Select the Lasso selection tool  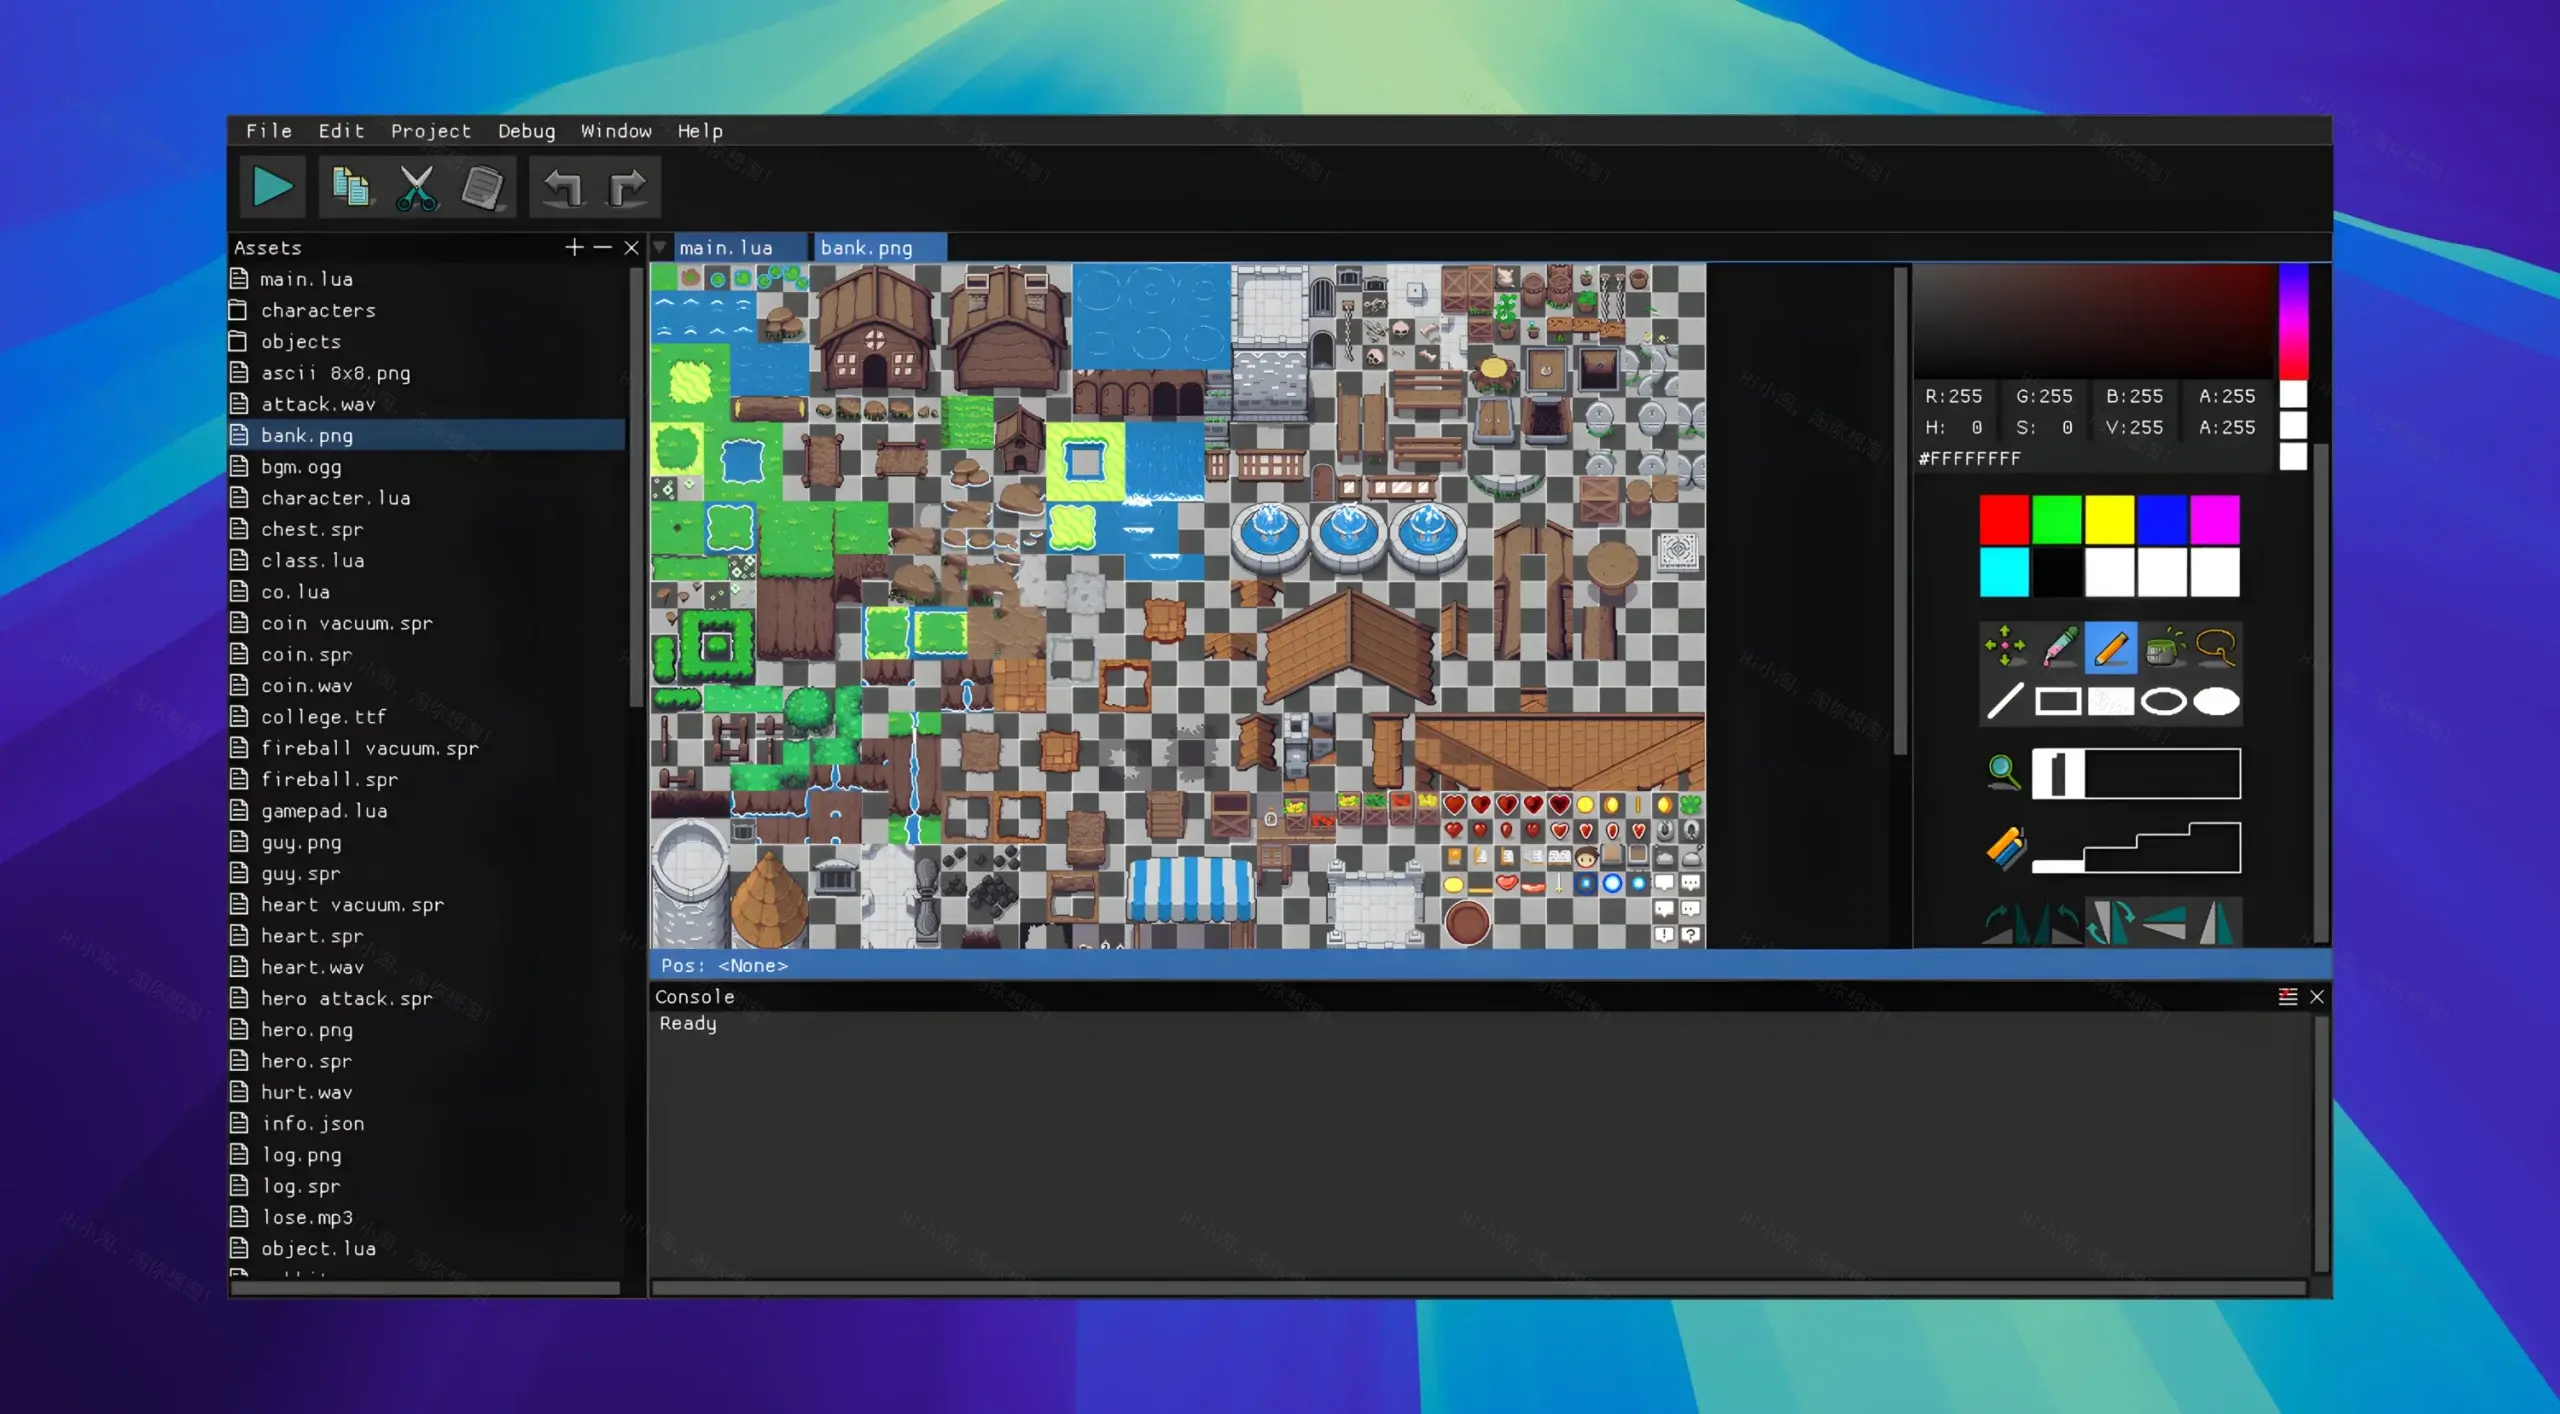click(x=2216, y=648)
